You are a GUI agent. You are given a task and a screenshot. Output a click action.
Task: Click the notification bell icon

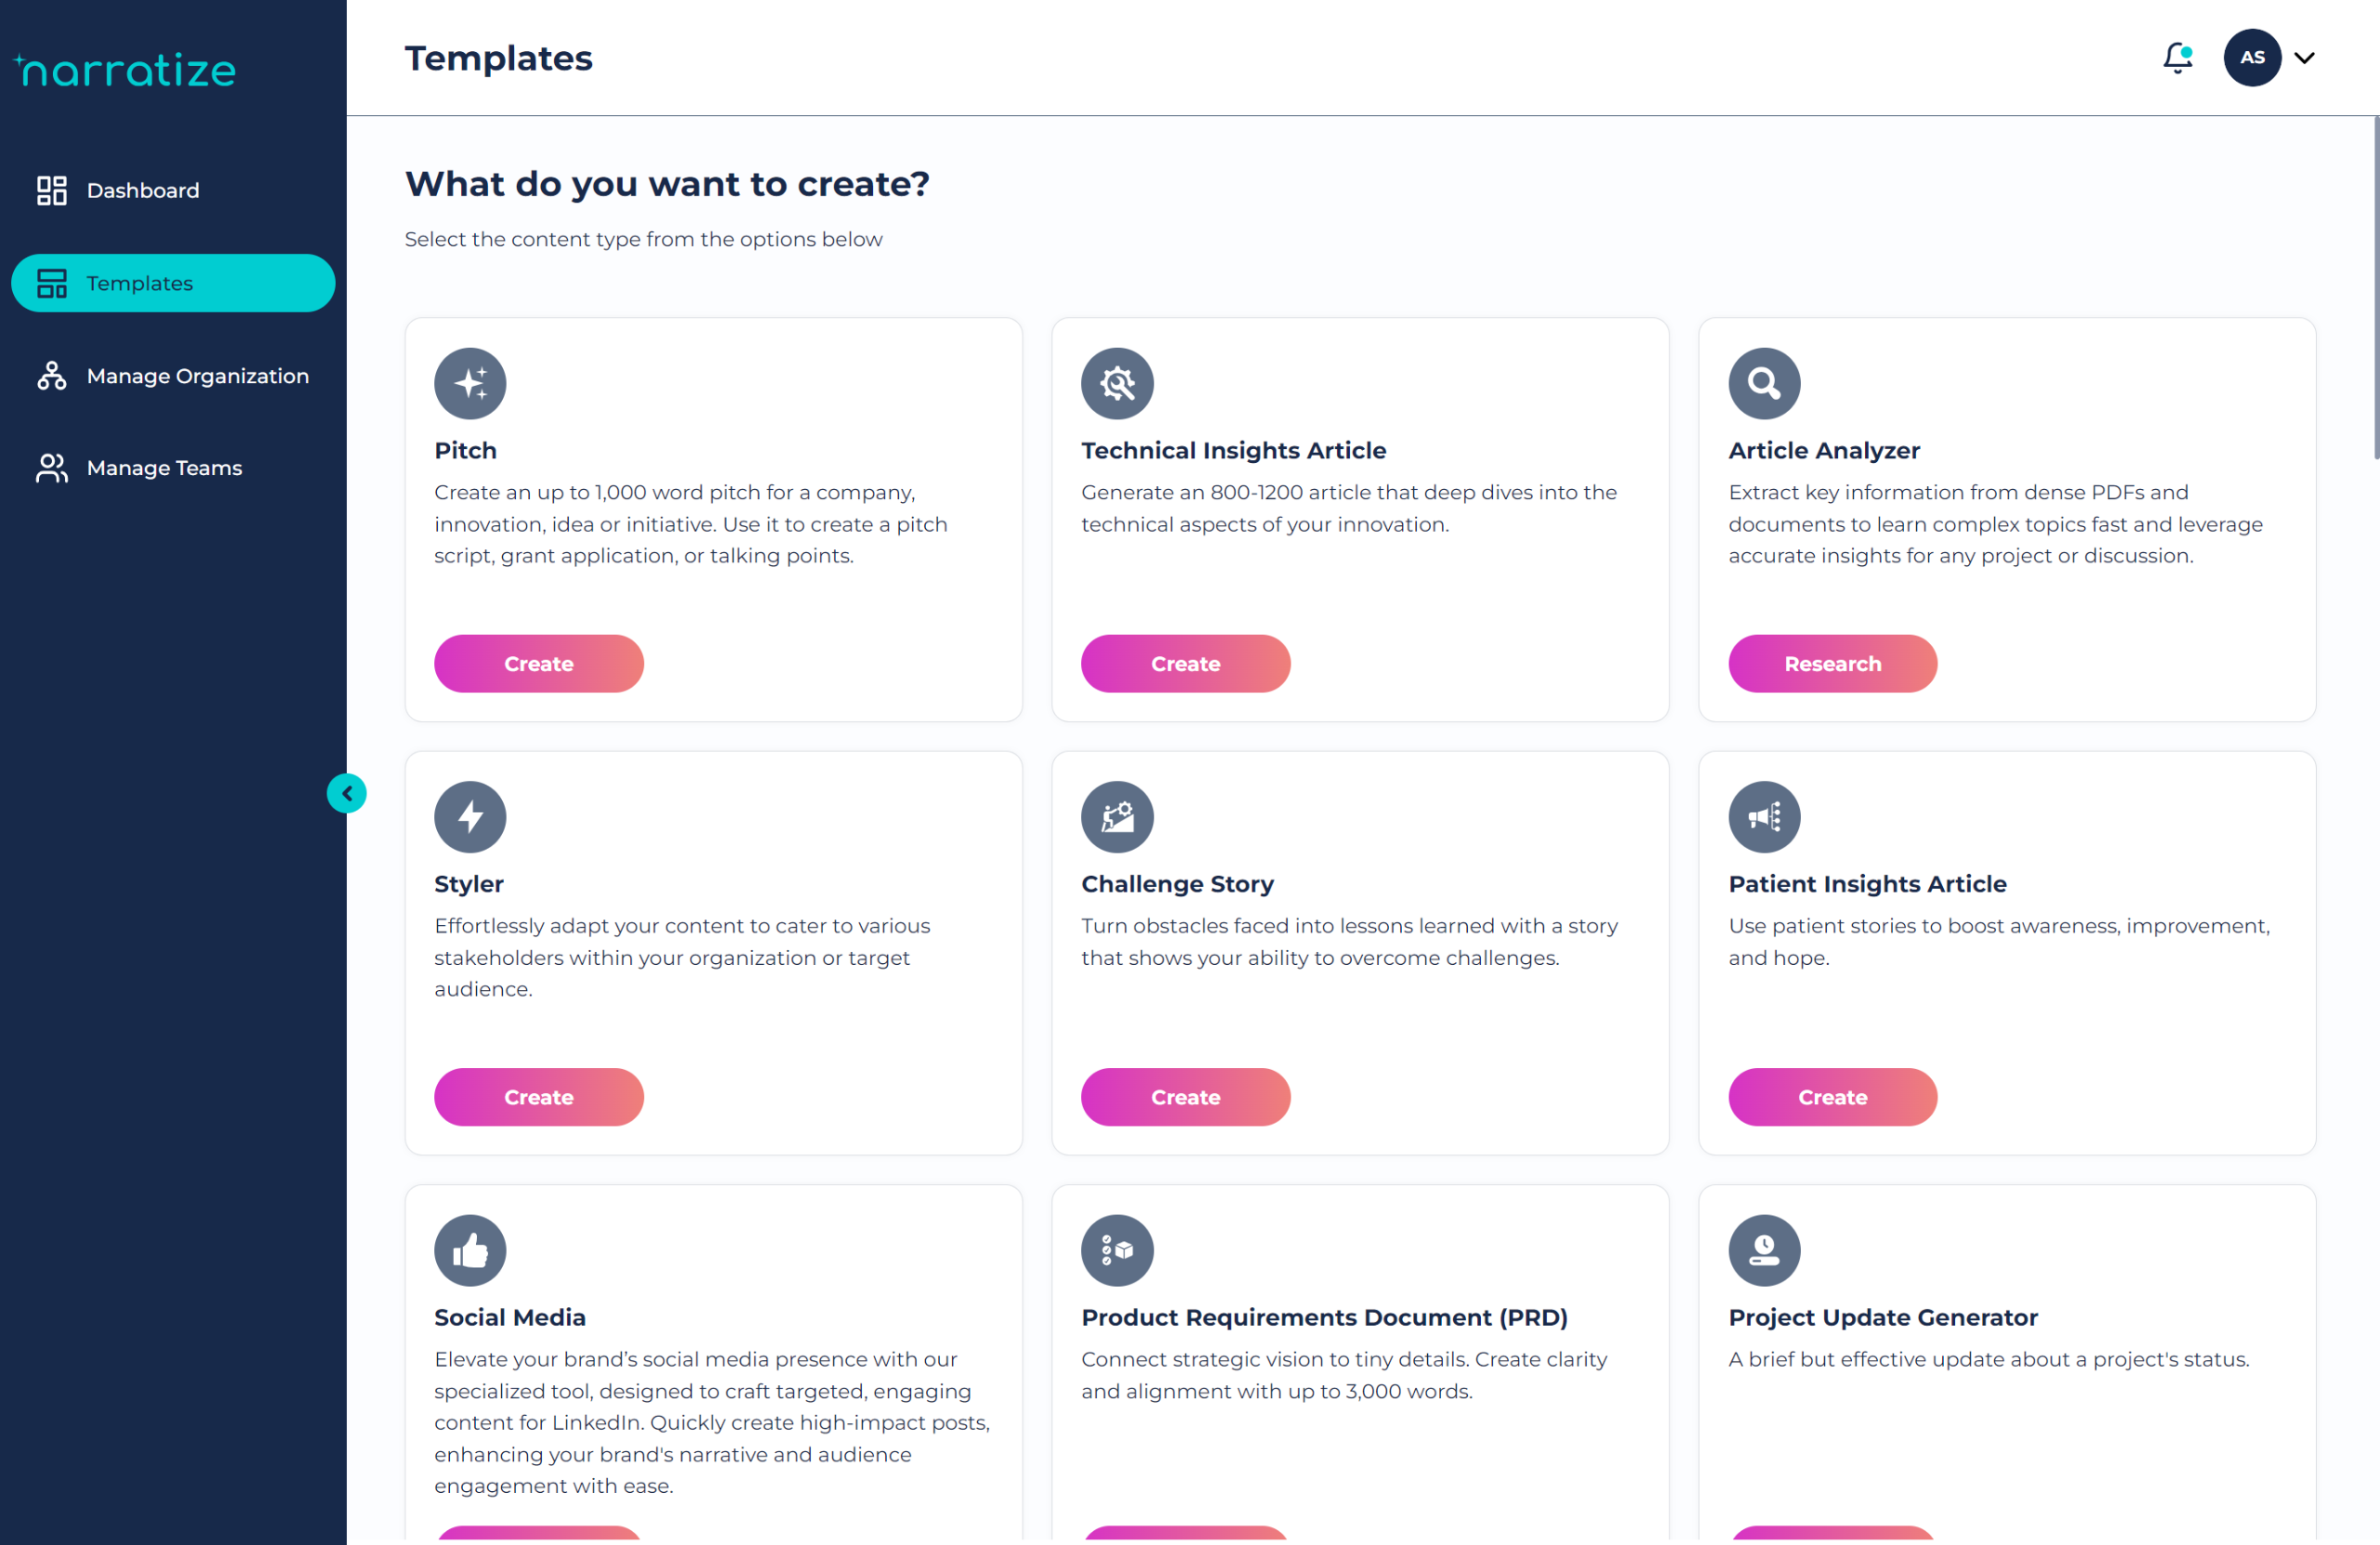coord(2176,58)
